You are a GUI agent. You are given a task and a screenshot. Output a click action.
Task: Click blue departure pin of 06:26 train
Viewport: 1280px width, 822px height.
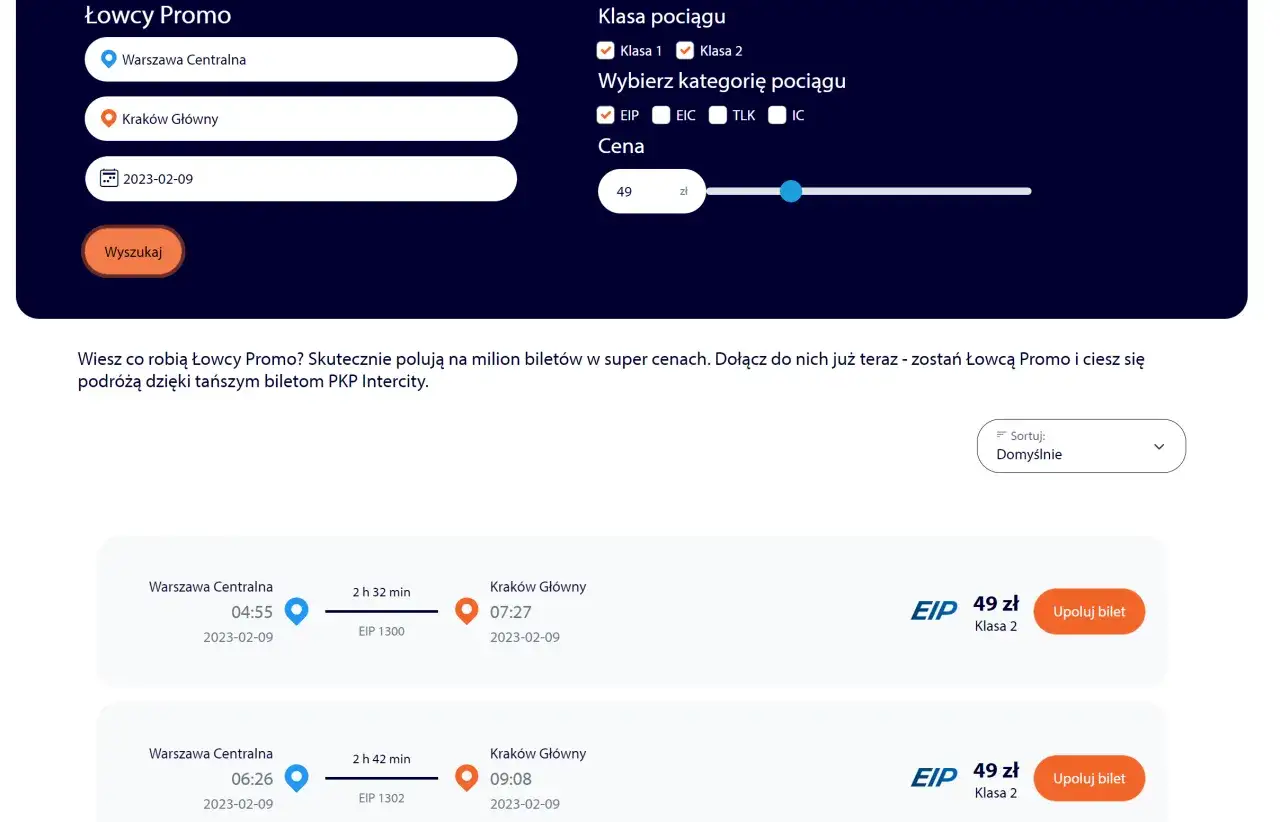296,778
